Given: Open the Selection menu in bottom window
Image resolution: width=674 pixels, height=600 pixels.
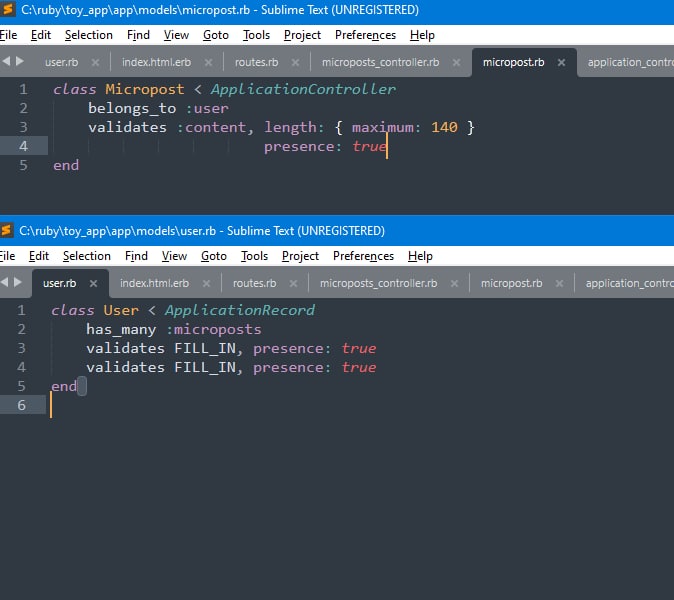Looking at the screenshot, I should 87,256.
